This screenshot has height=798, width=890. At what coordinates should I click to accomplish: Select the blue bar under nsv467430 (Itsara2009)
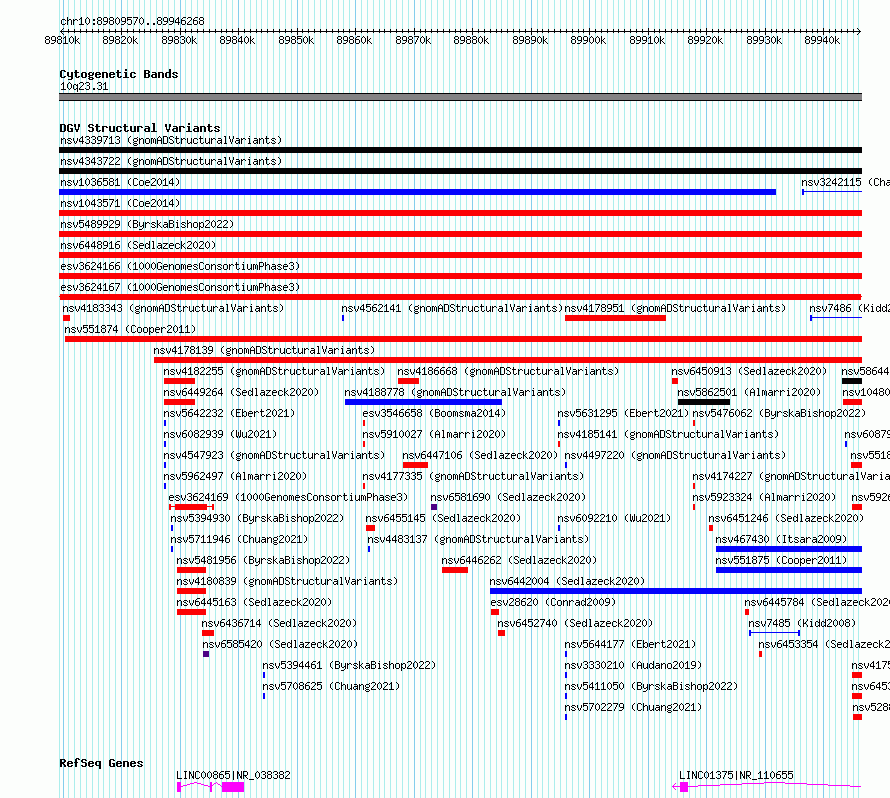pos(789,549)
